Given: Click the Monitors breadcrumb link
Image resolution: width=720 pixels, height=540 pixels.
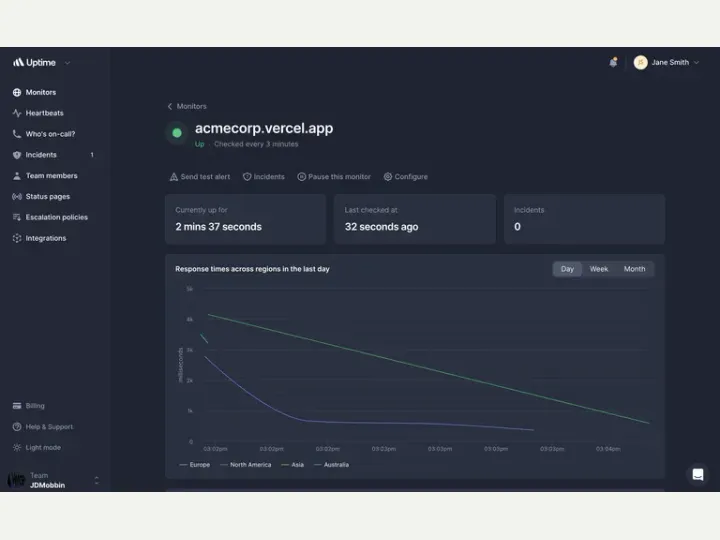Looking at the screenshot, I should (191, 107).
